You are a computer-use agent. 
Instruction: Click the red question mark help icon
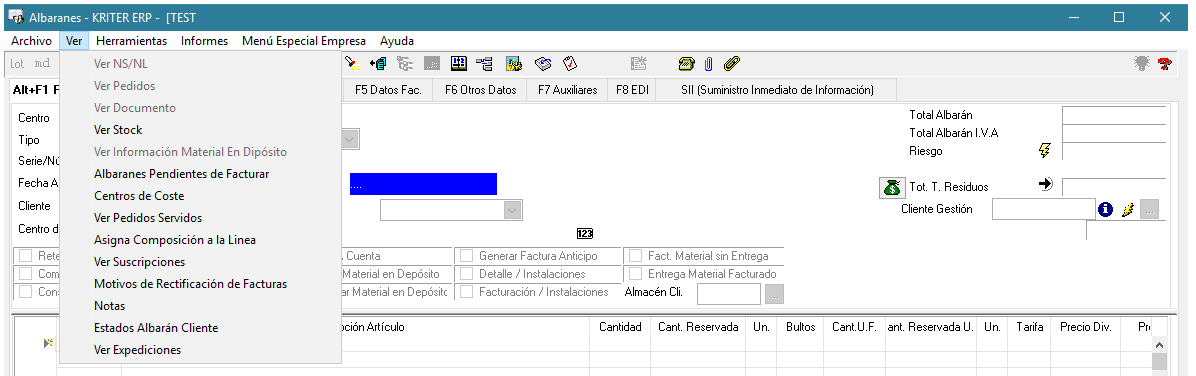tap(1165, 64)
